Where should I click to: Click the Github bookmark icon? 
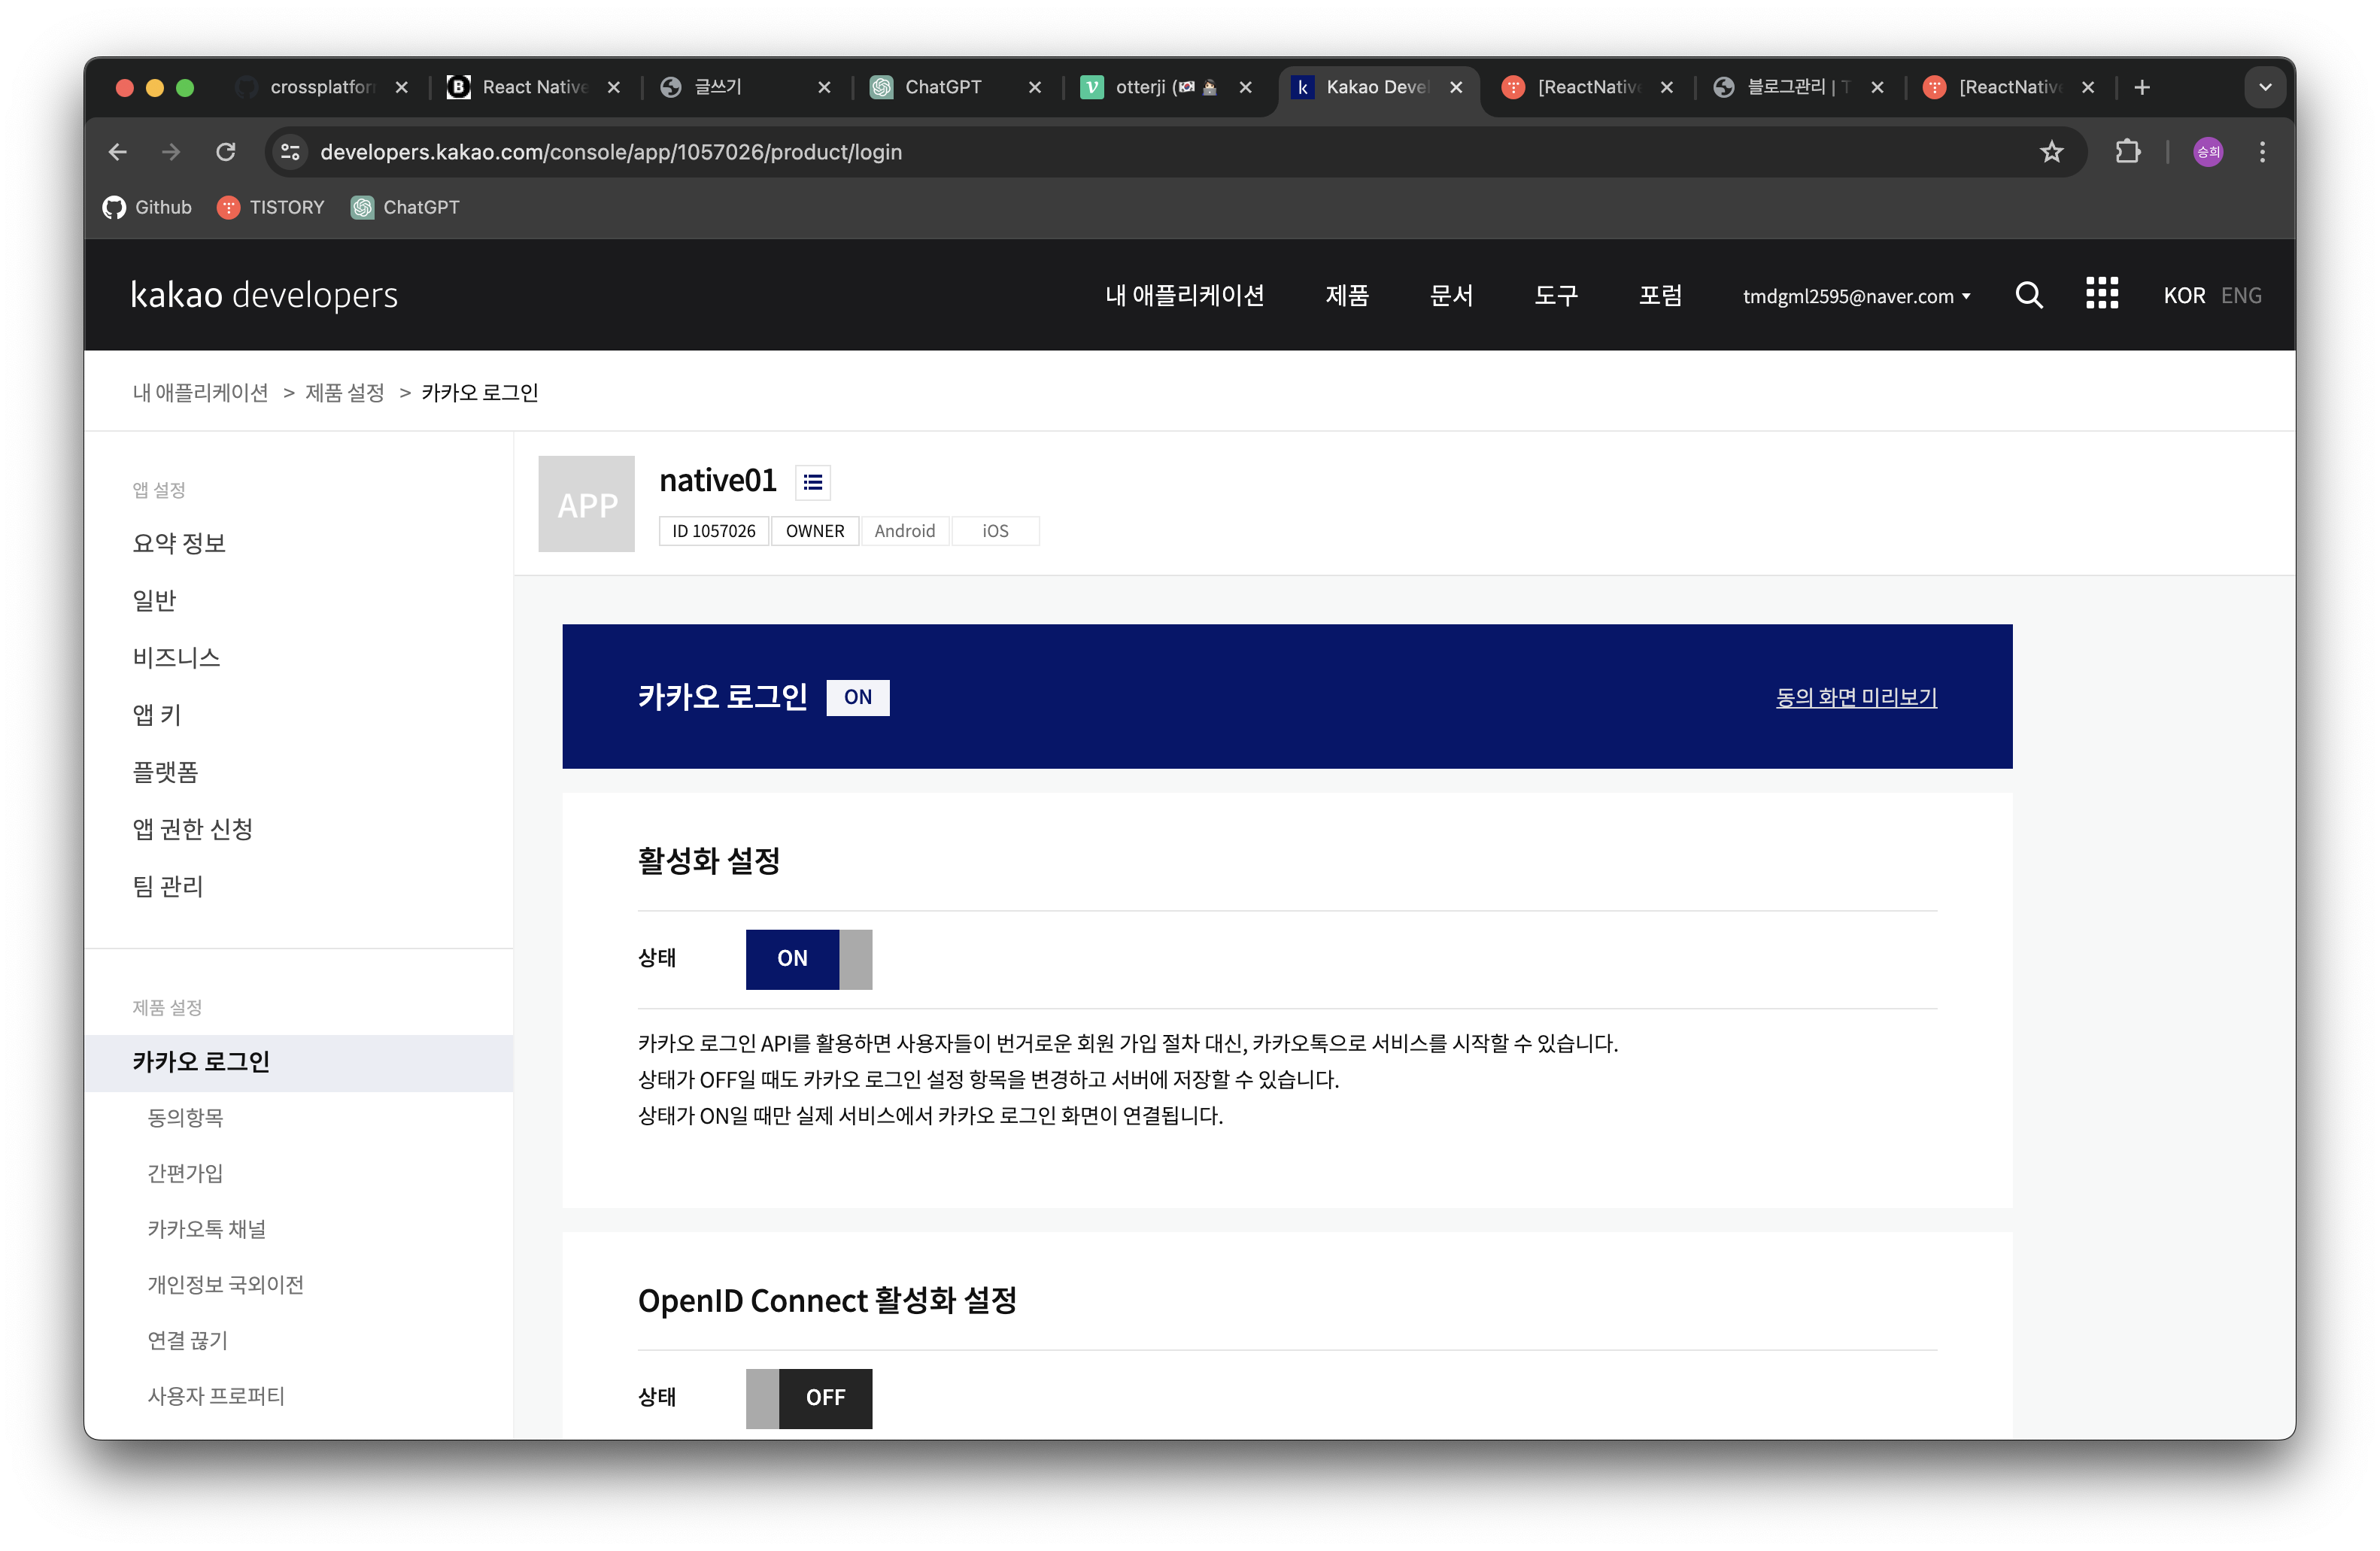(114, 207)
